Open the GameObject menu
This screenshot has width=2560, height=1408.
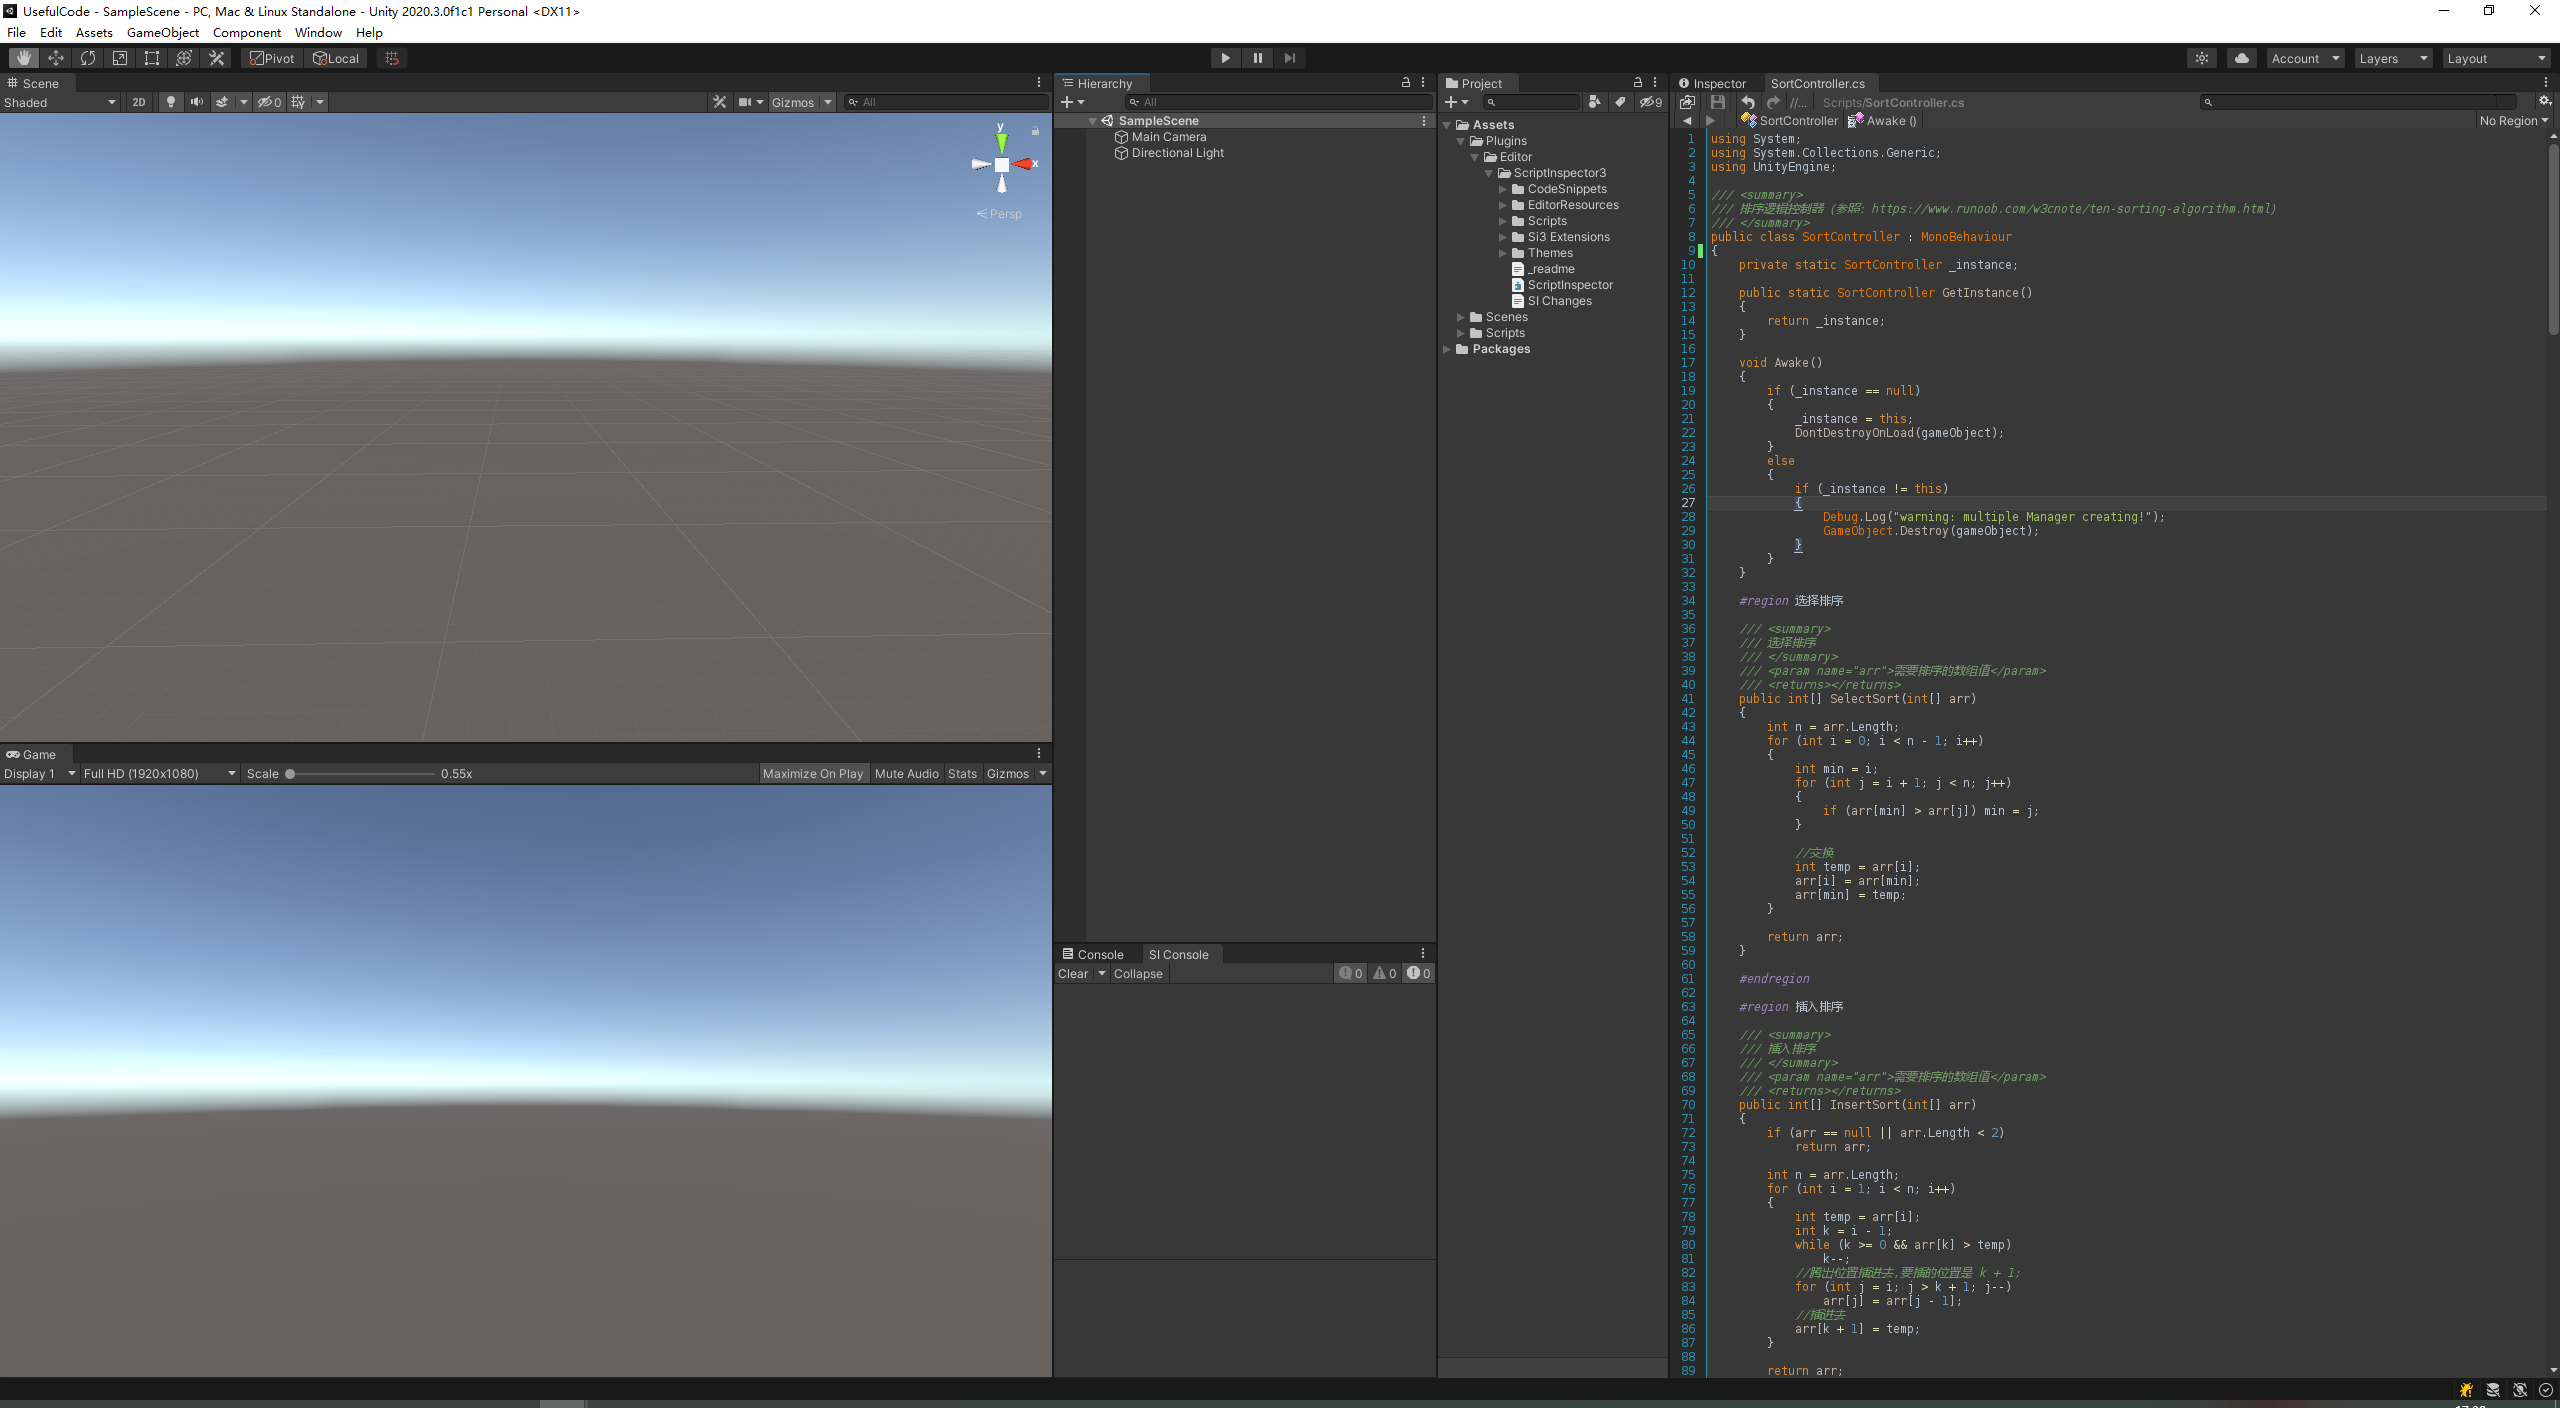pos(163,33)
